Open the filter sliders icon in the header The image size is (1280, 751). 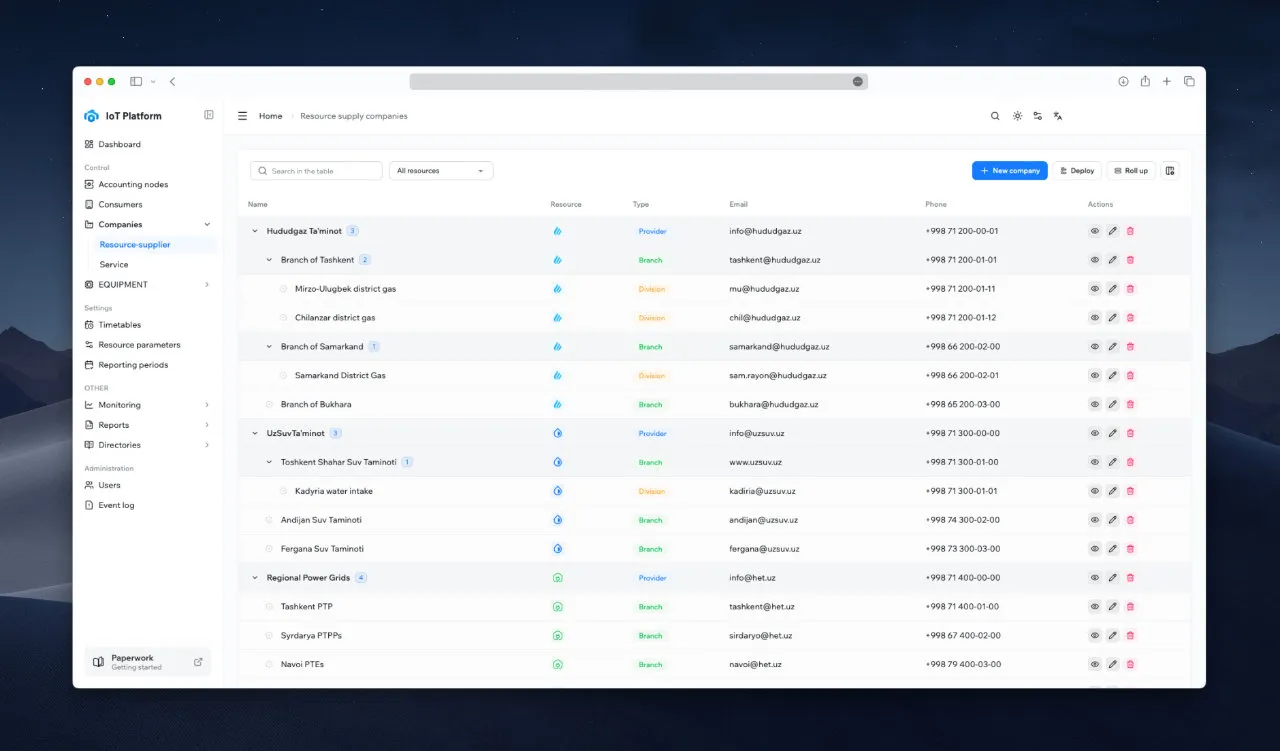click(x=1037, y=116)
